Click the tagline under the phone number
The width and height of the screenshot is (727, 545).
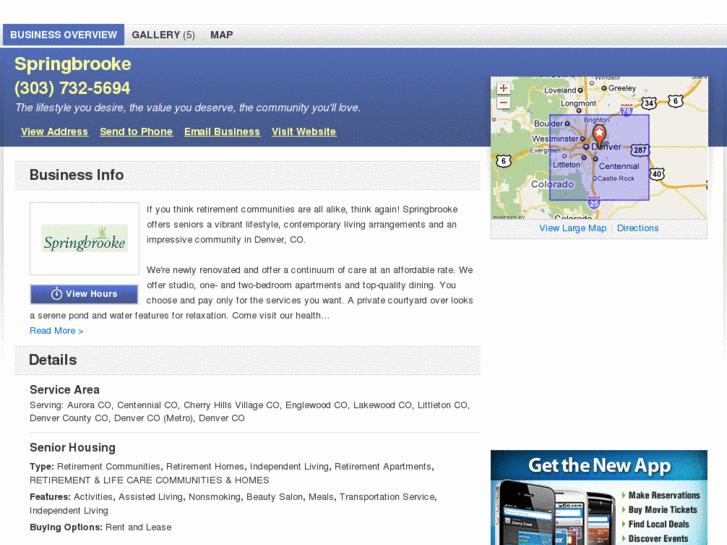[x=188, y=108]
